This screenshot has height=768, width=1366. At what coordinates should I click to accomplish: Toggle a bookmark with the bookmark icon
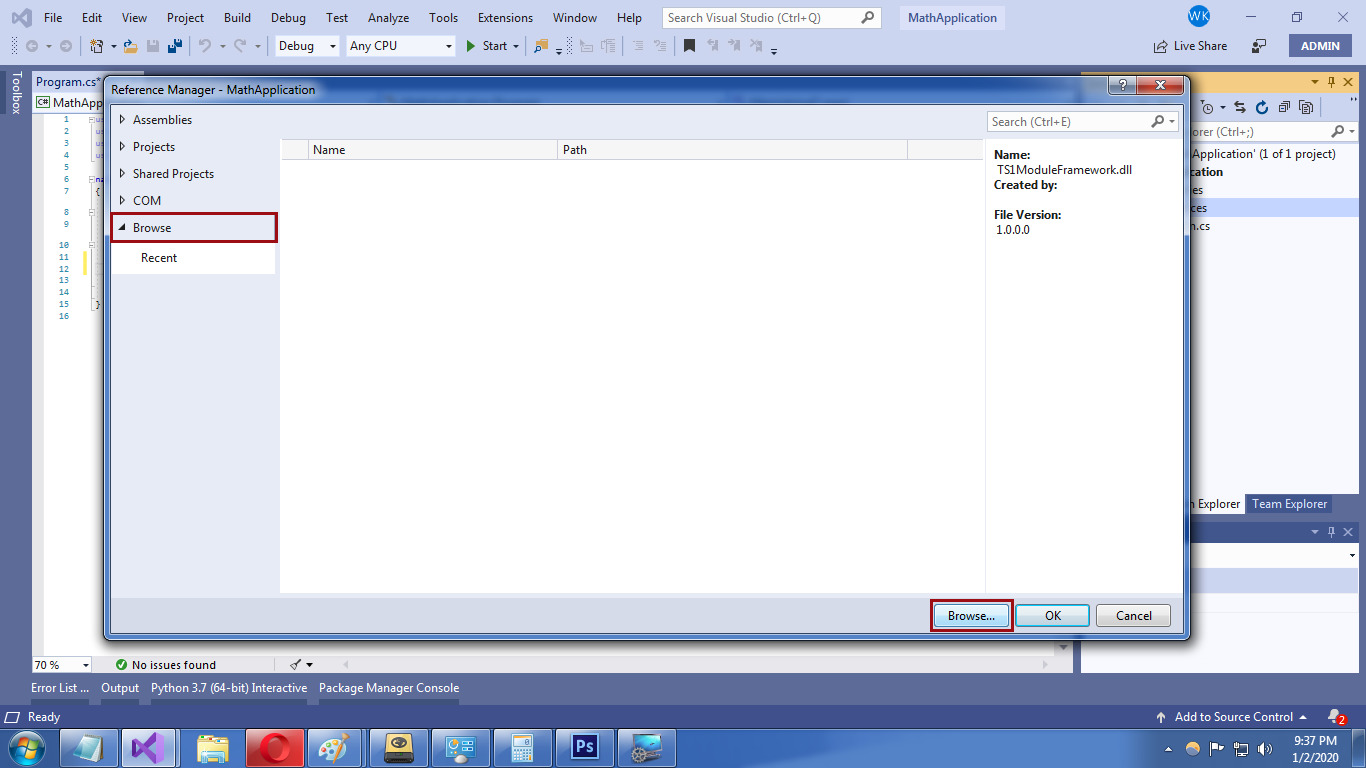(x=689, y=46)
